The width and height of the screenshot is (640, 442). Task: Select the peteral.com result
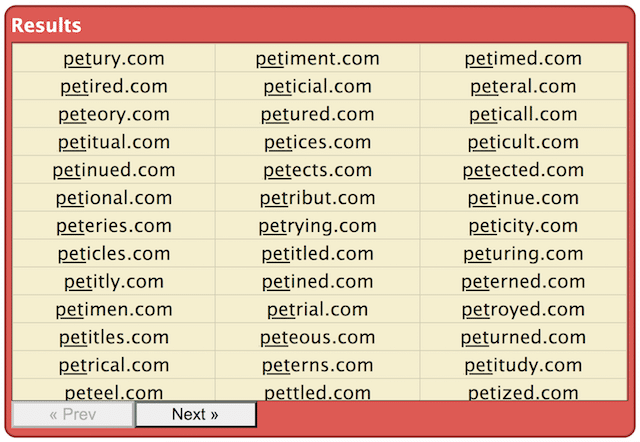click(x=523, y=87)
